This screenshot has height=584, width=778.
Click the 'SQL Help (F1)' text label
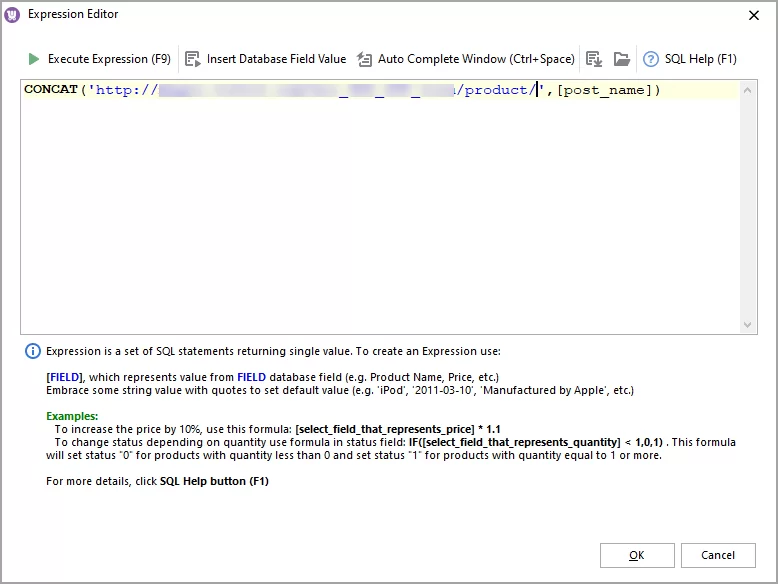click(x=701, y=59)
